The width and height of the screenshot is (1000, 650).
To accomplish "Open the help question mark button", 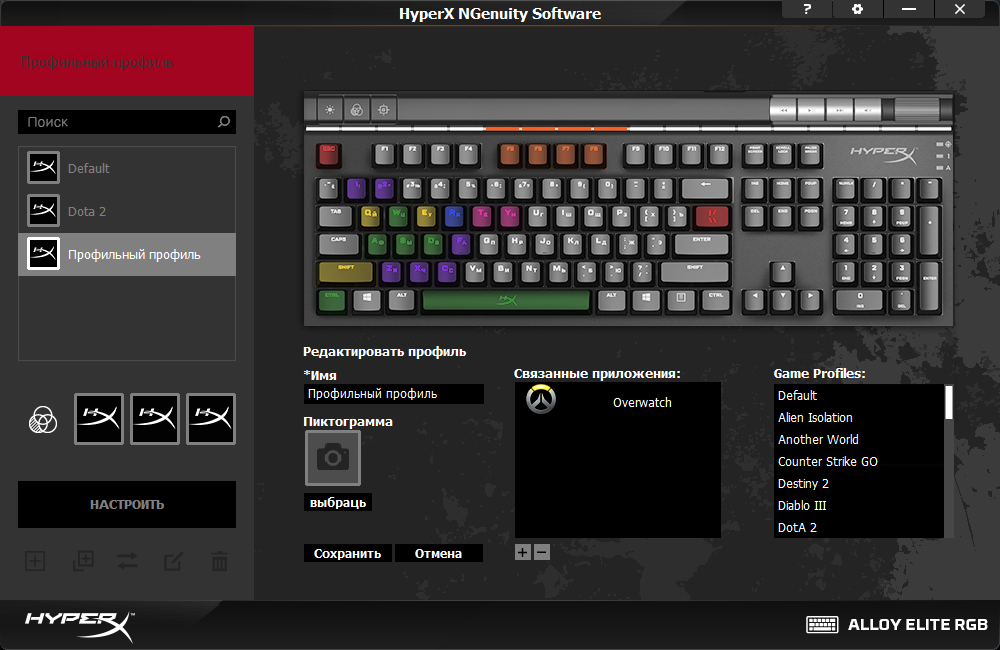I will (x=807, y=9).
